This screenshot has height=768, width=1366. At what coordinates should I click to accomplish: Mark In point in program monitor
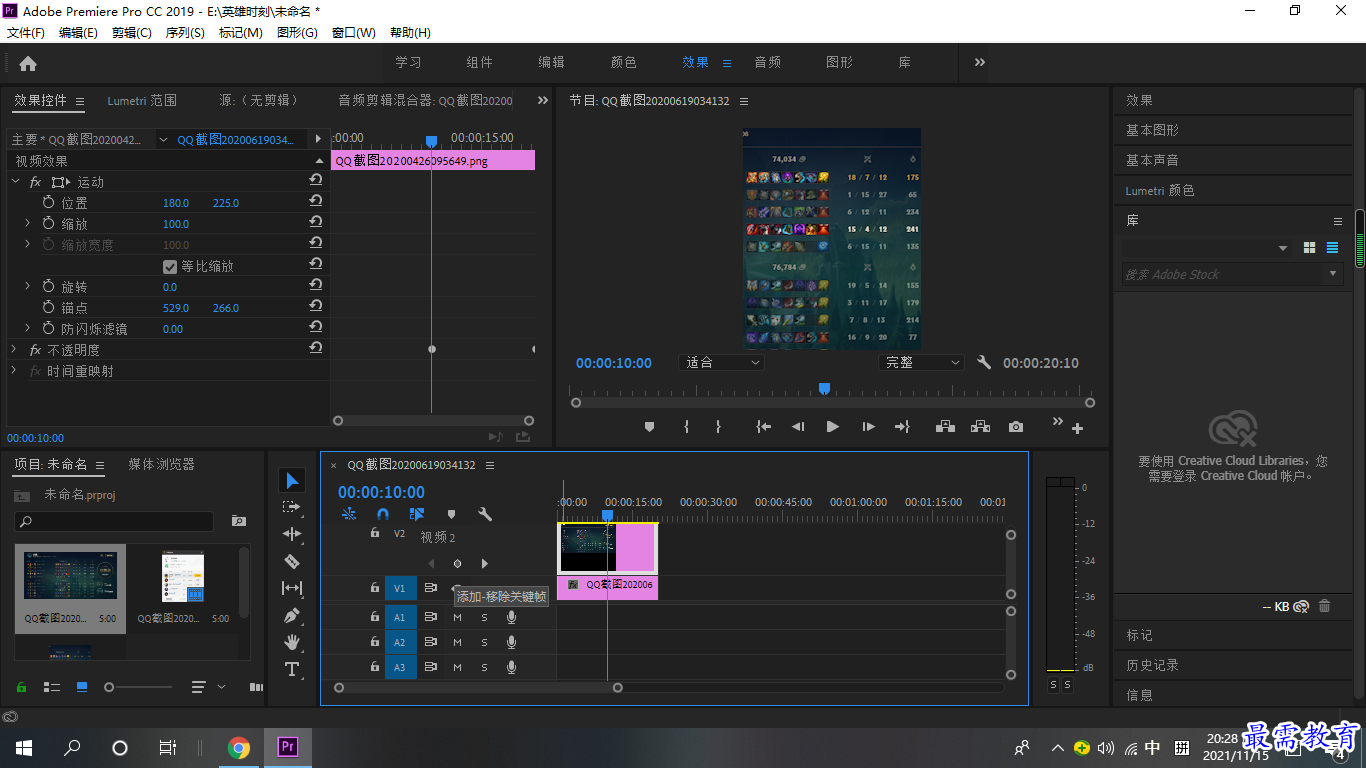tap(686, 427)
